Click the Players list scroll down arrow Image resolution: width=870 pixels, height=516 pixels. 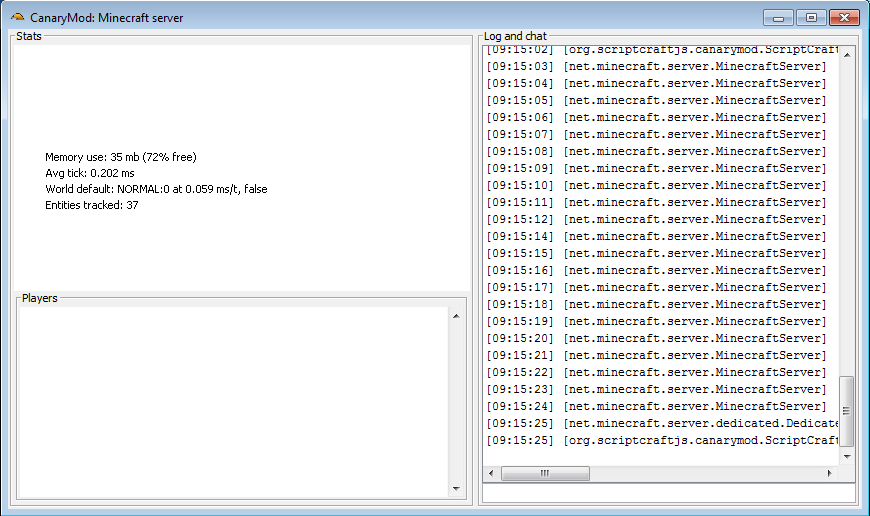click(456, 488)
